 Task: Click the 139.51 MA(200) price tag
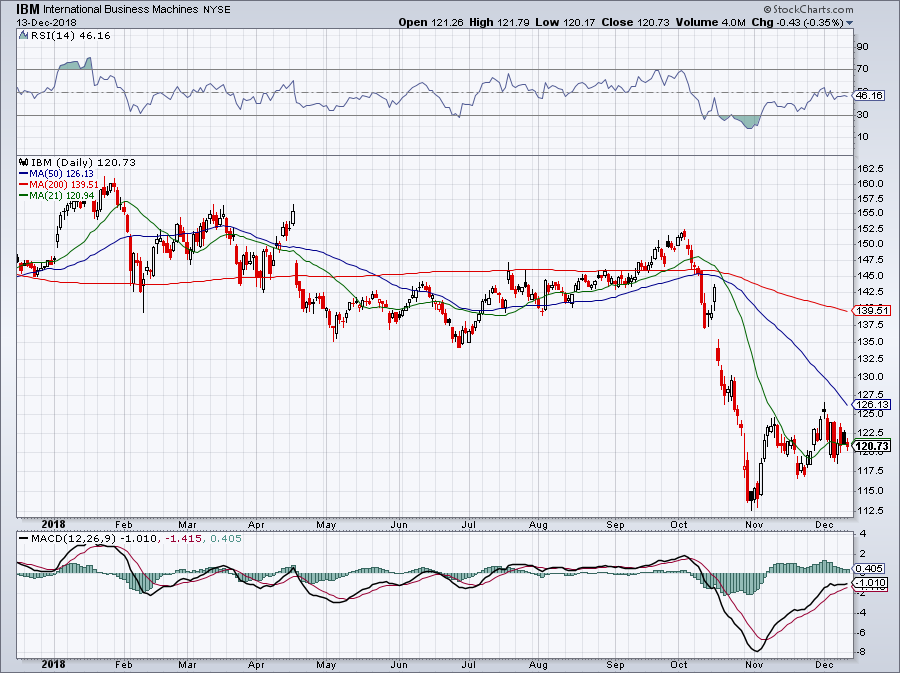[x=872, y=310]
